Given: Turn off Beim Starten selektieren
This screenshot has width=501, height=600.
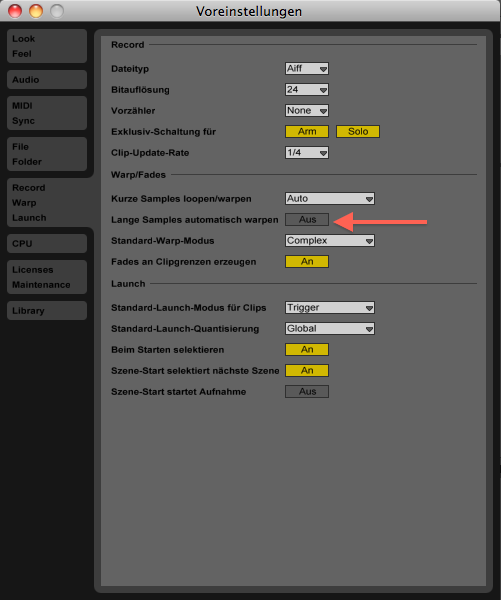Looking at the screenshot, I should [x=307, y=350].
